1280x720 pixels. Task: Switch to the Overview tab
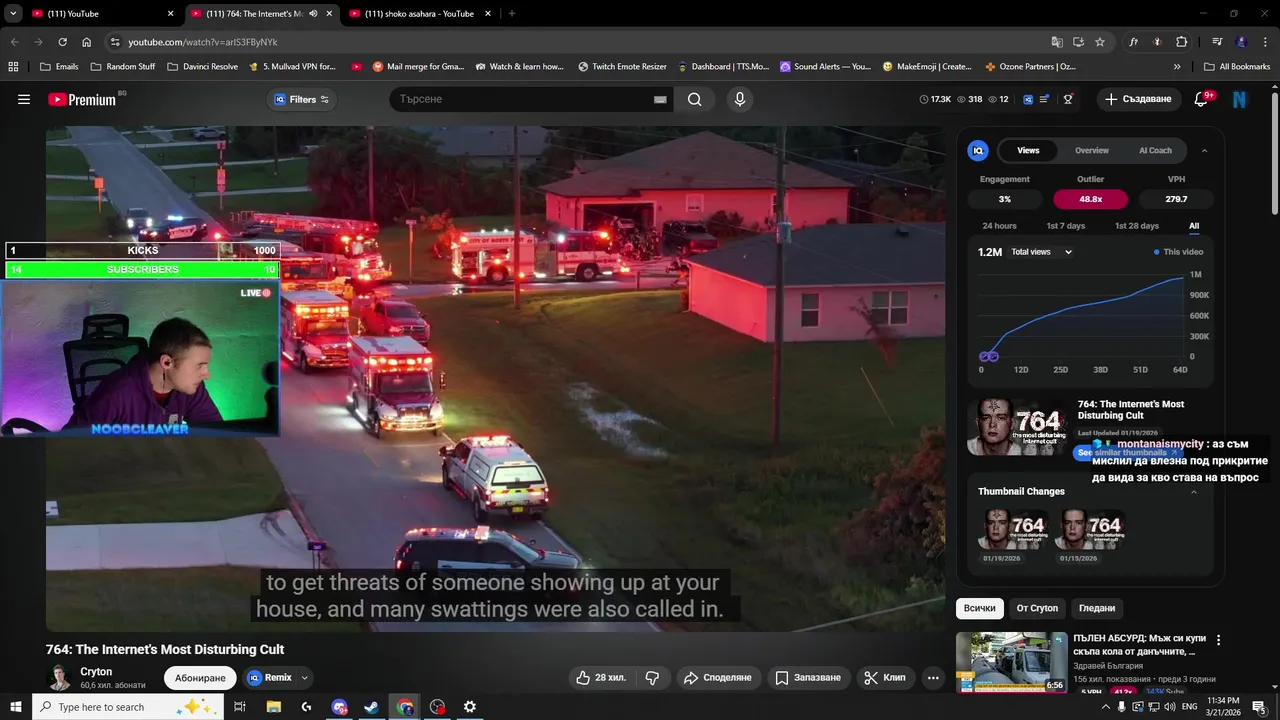(1092, 150)
